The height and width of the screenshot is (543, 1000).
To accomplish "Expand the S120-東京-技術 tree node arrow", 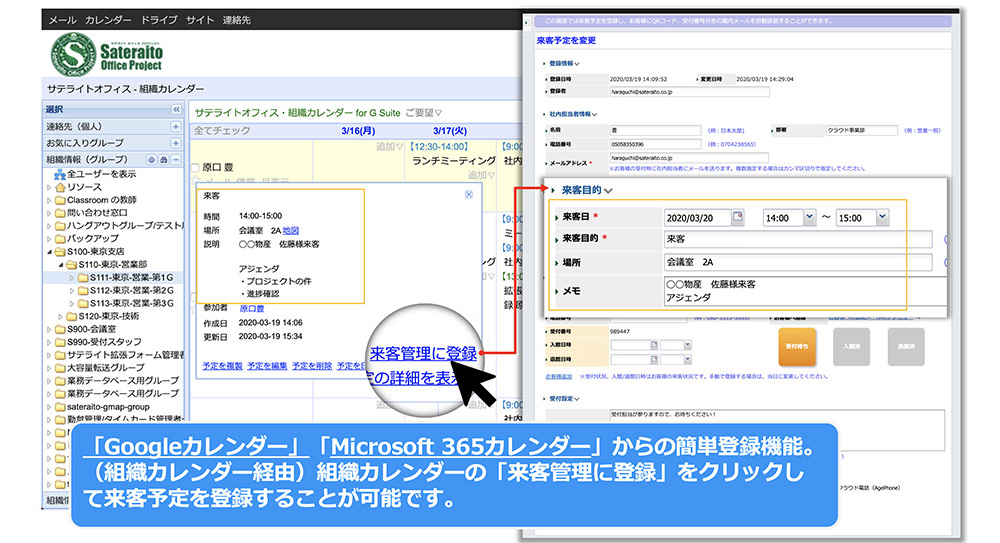I will click(x=61, y=316).
